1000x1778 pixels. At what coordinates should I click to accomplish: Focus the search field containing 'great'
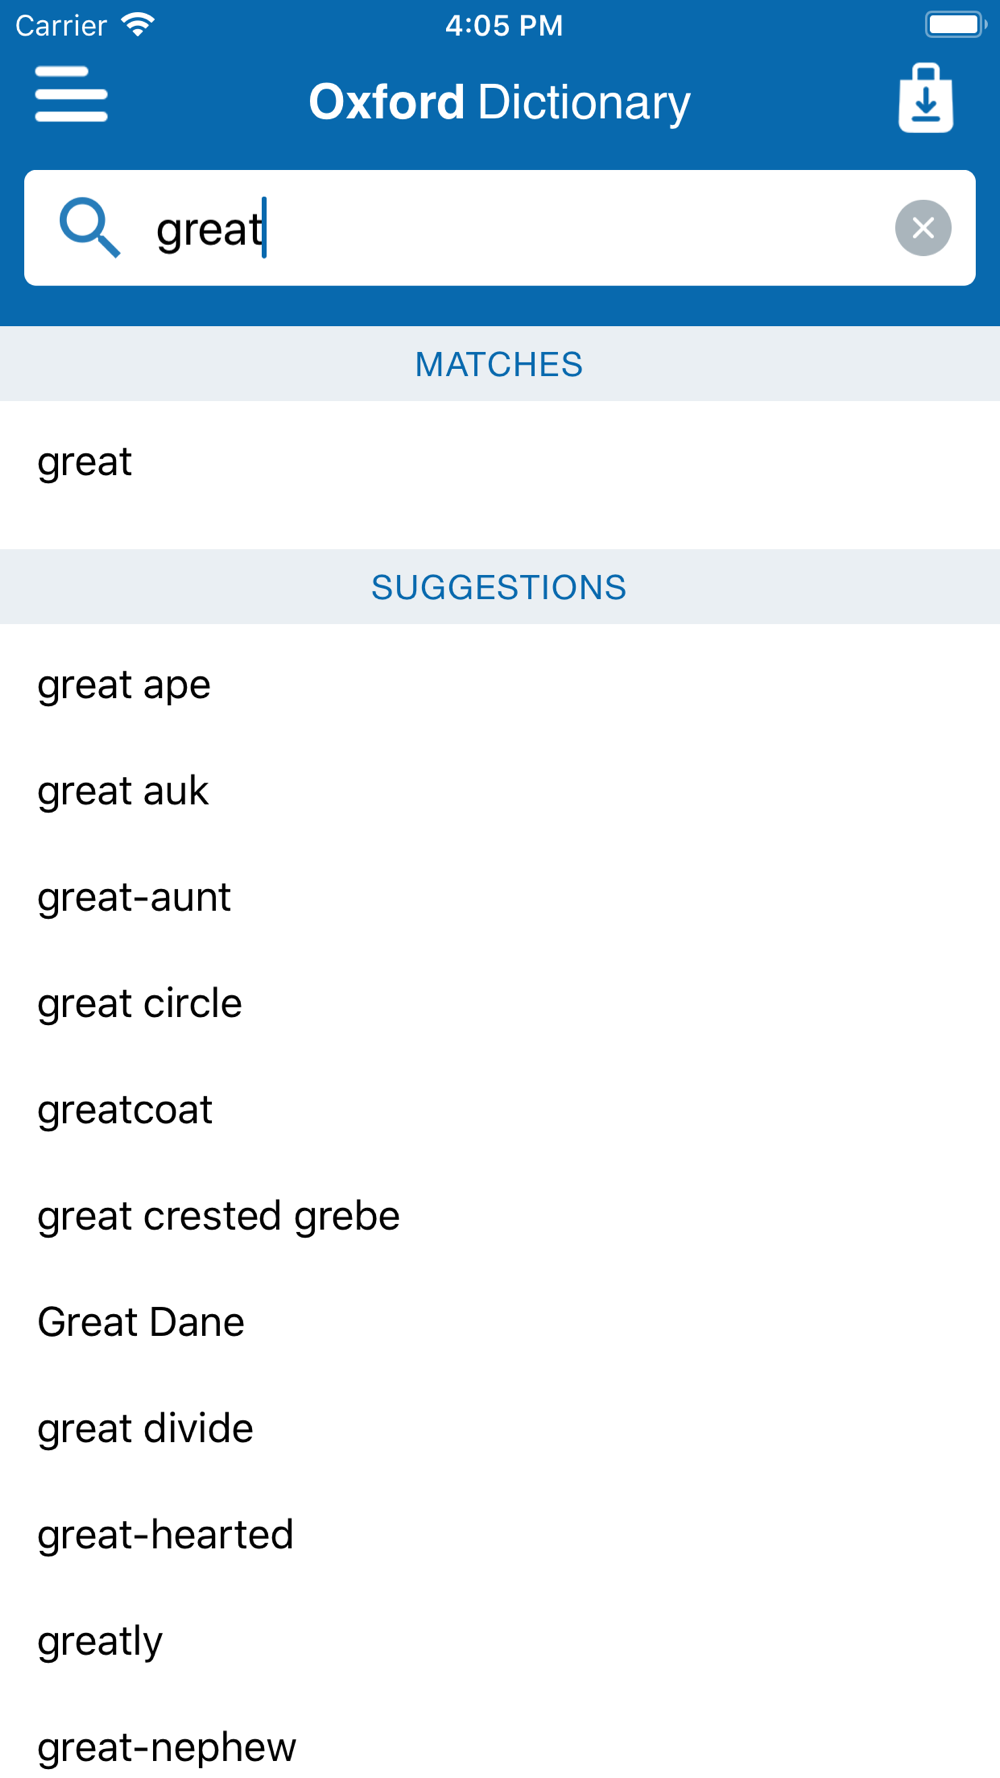click(500, 228)
